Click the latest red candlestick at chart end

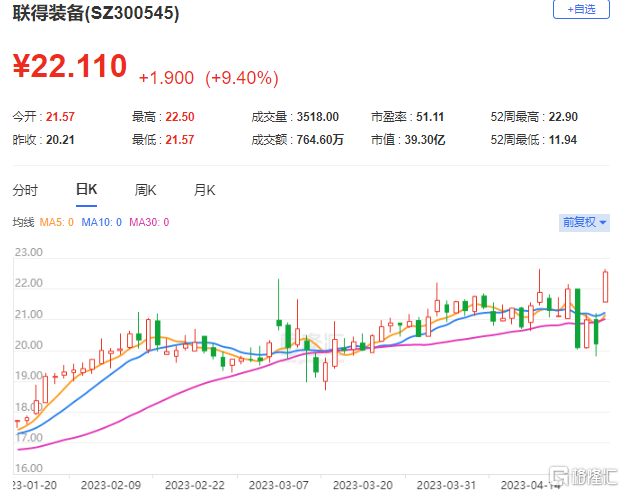tap(605, 287)
